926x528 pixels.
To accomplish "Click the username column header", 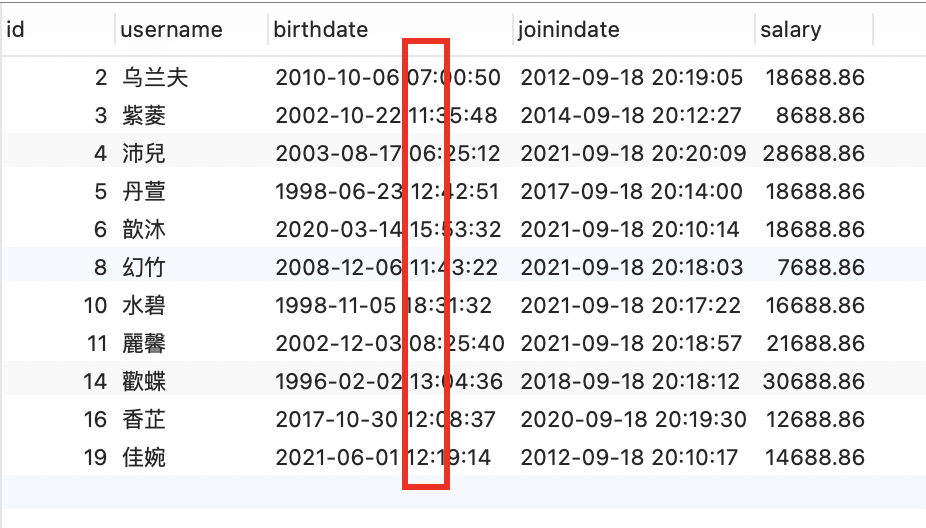I will coord(171,30).
